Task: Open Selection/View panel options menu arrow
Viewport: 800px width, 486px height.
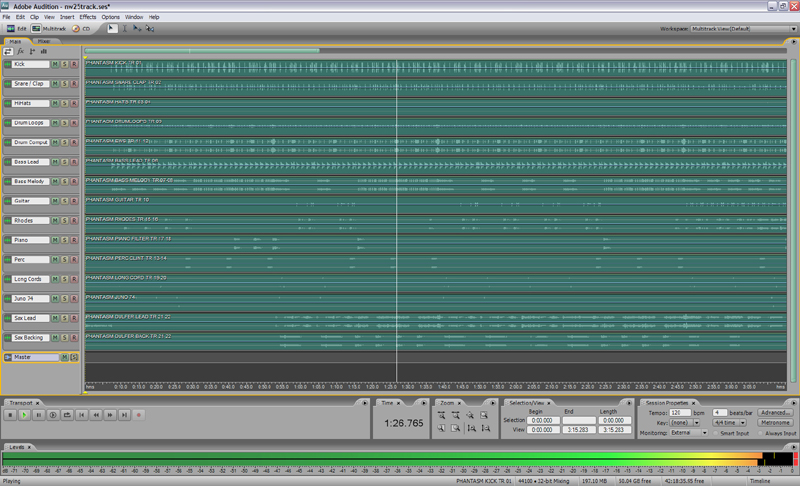Action: 629,403
